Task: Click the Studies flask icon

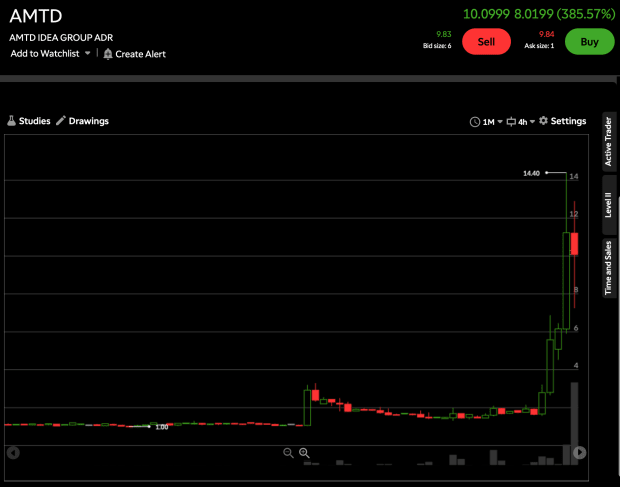Action: click(11, 121)
